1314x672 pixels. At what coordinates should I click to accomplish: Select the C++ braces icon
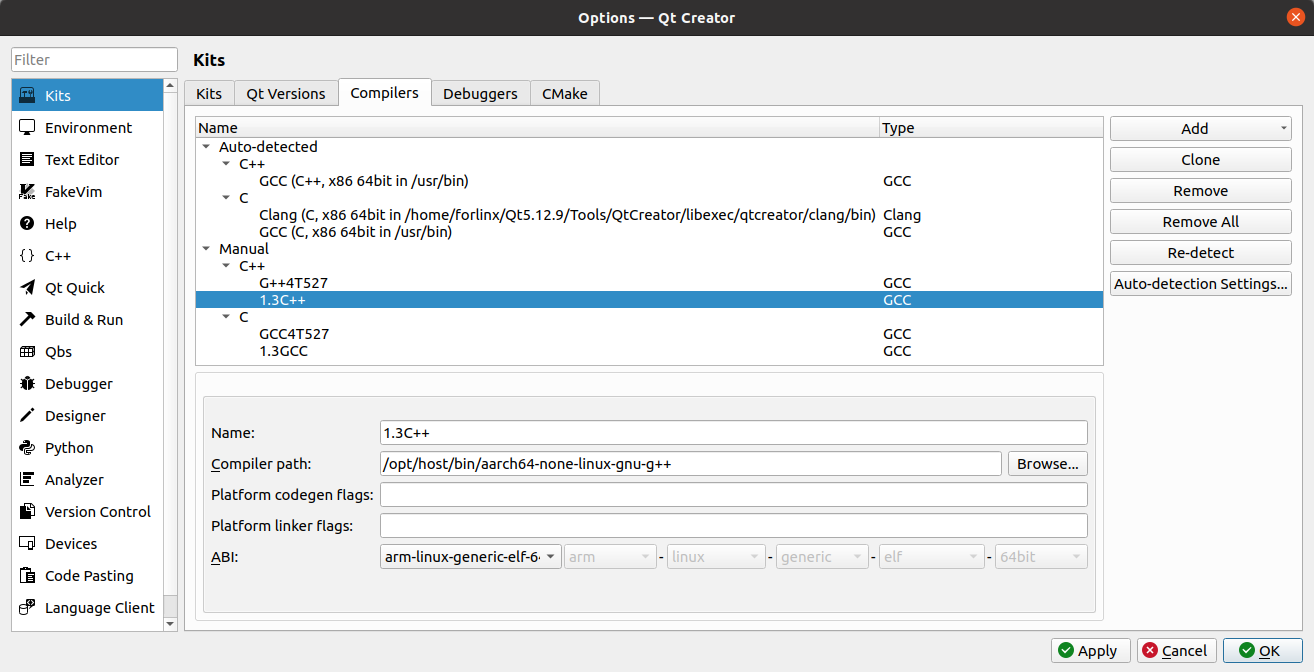(27, 256)
